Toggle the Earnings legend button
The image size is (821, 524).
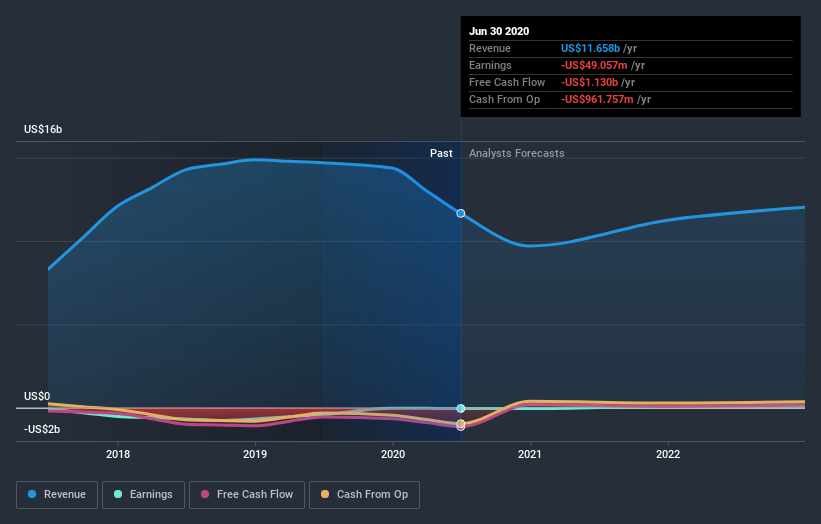[x=143, y=495]
